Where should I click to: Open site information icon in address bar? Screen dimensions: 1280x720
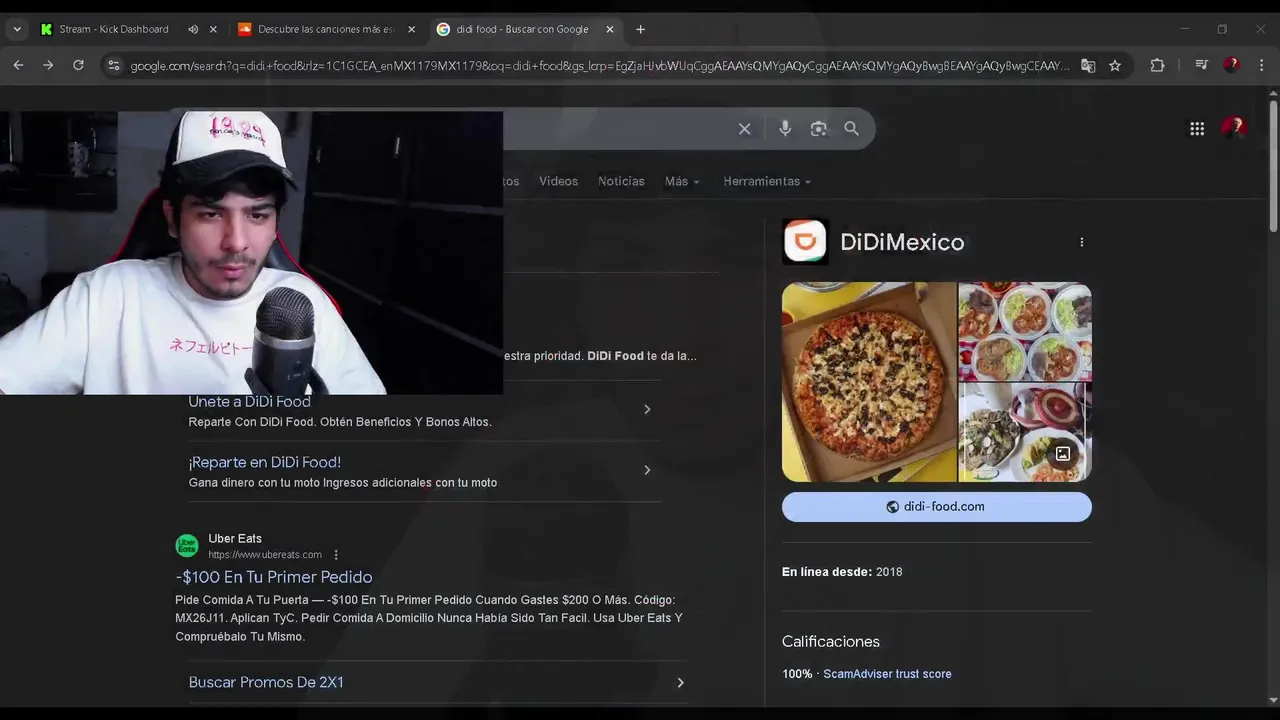114,66
